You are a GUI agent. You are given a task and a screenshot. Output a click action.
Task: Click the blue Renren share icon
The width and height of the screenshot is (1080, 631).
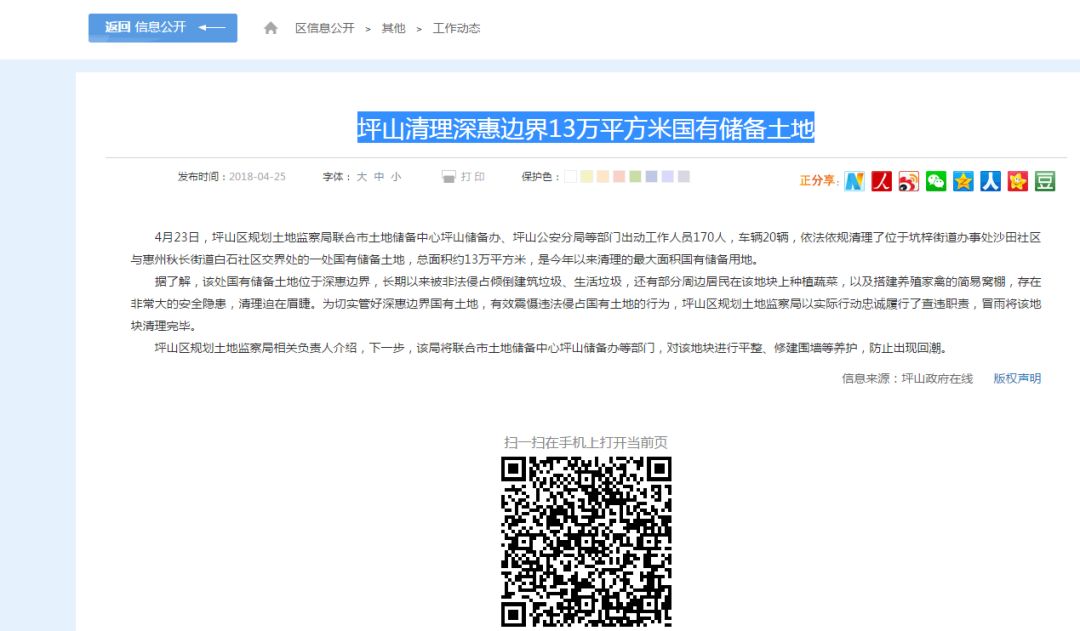pos(990,181)
